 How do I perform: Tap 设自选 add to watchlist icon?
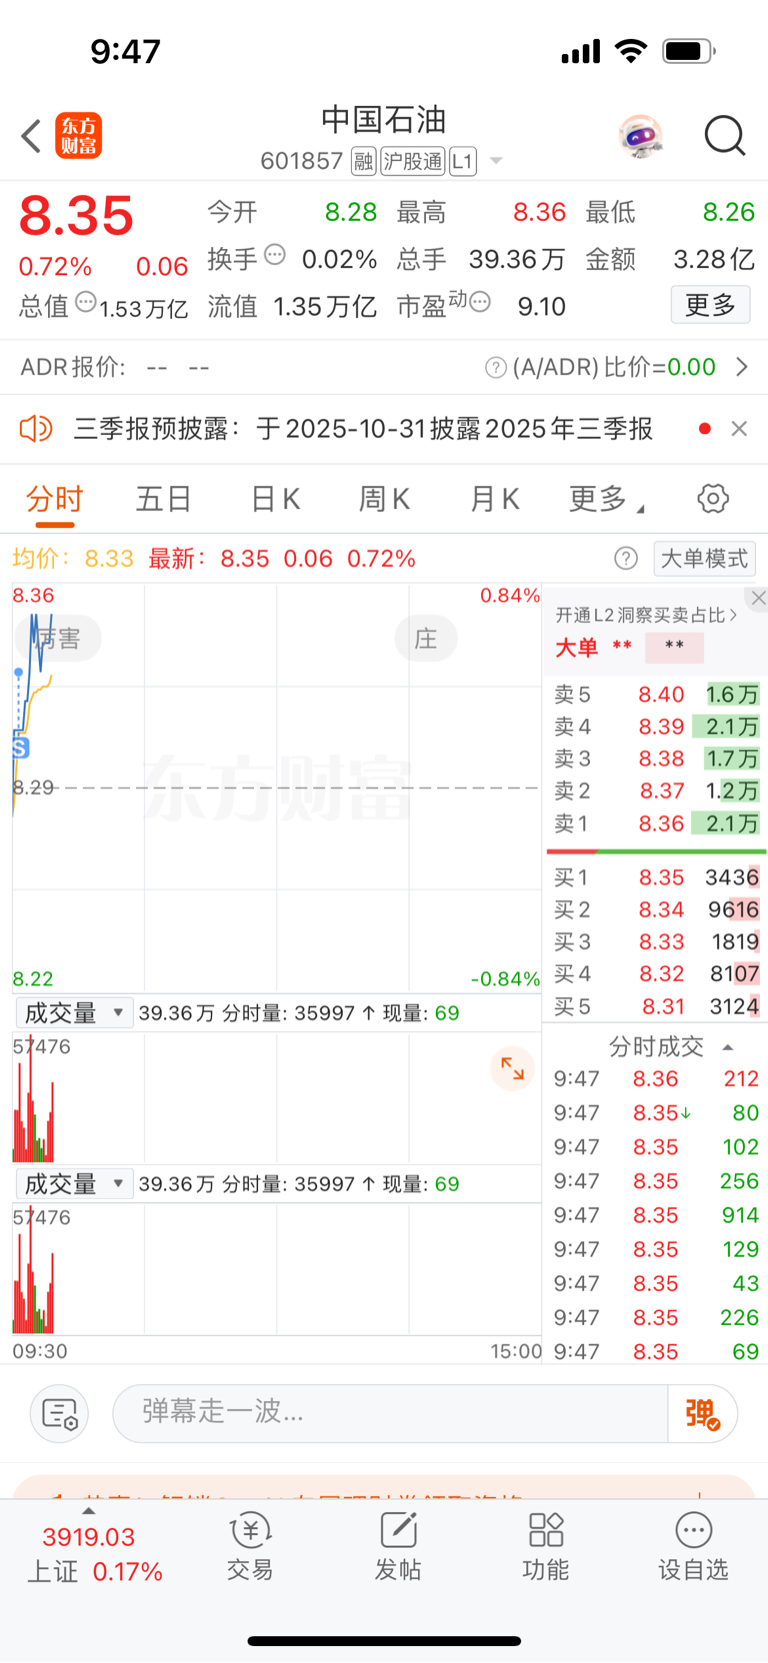693,1547
